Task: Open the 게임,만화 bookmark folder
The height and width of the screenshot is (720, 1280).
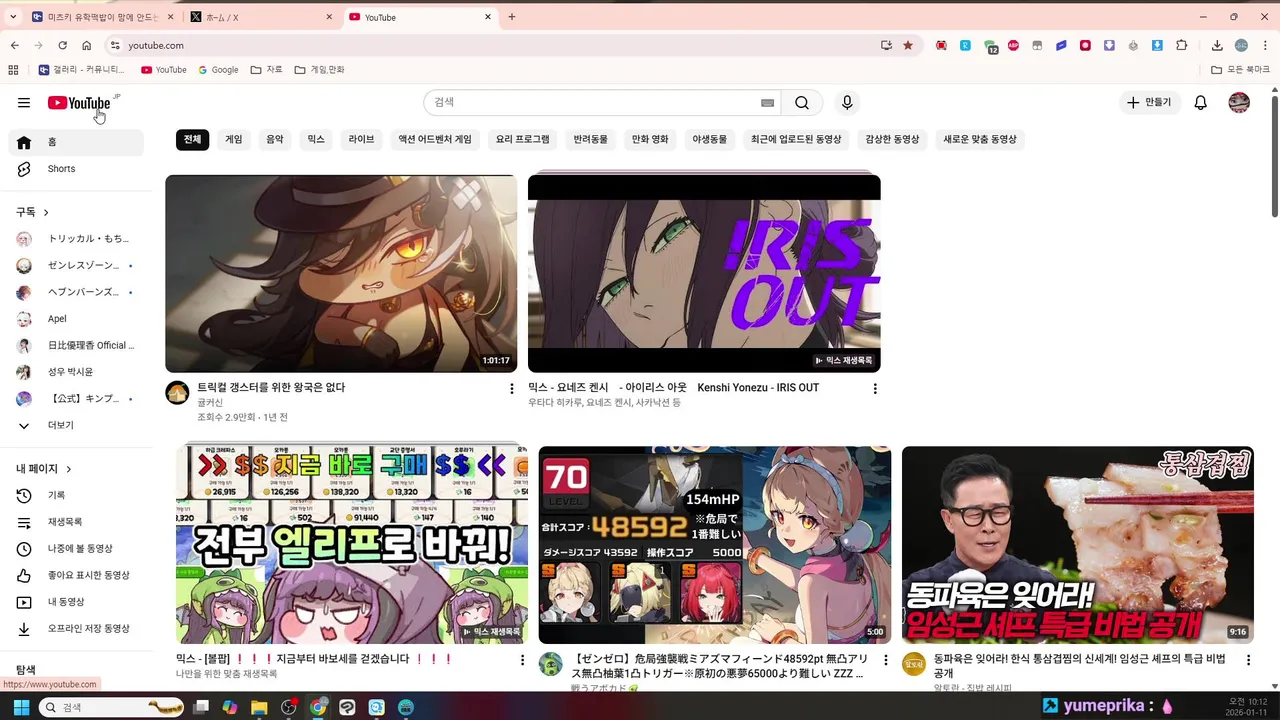Action: pos(319,70)
